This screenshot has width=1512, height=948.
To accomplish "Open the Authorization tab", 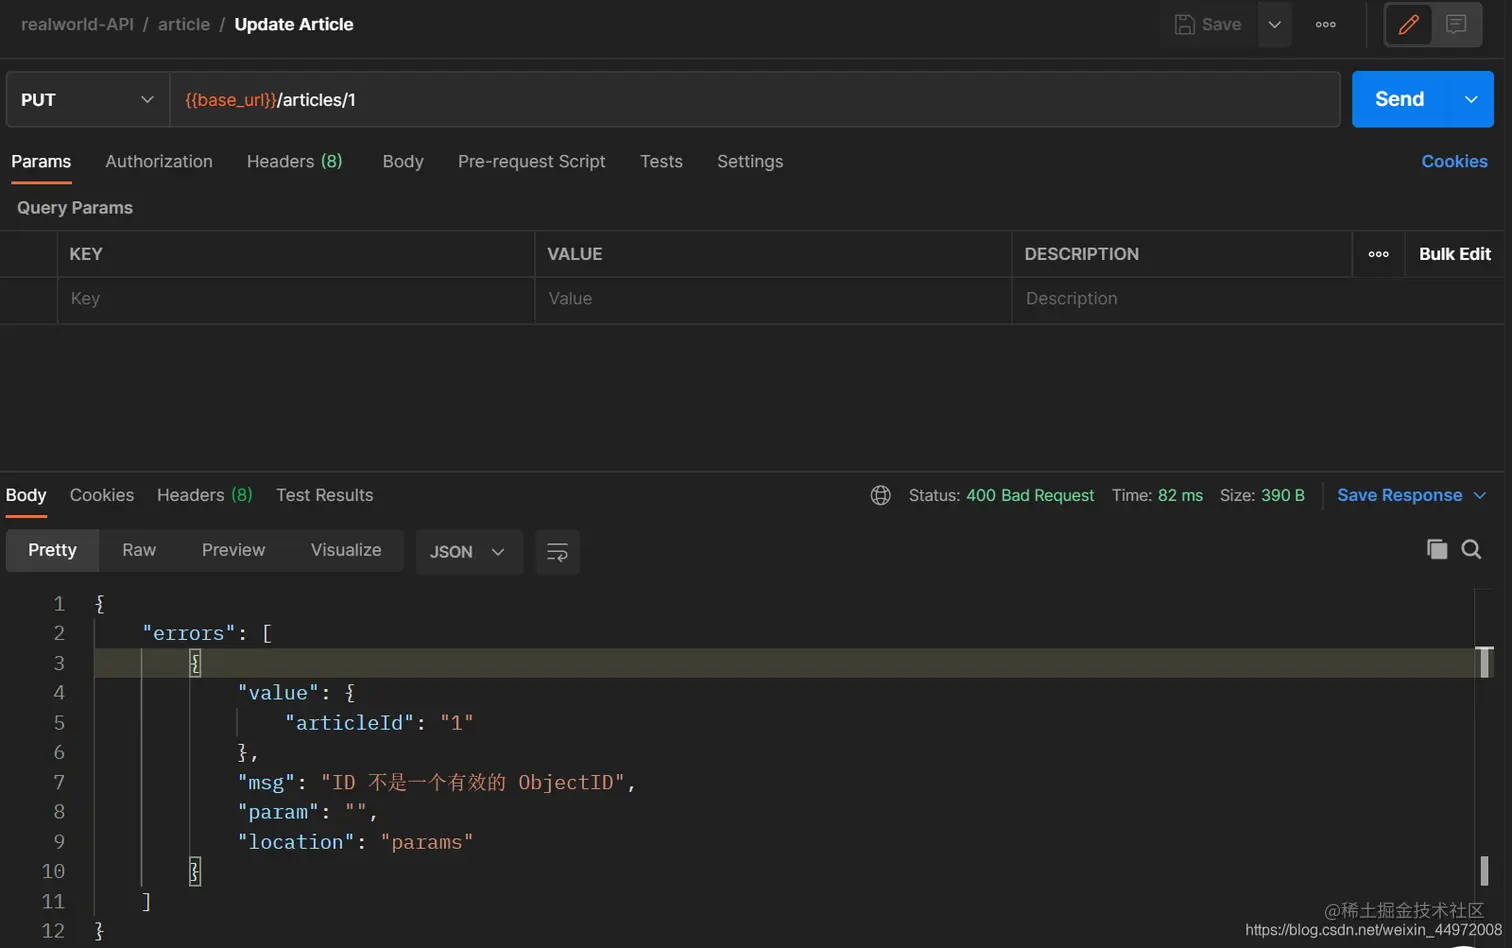I will click(159, 161).
